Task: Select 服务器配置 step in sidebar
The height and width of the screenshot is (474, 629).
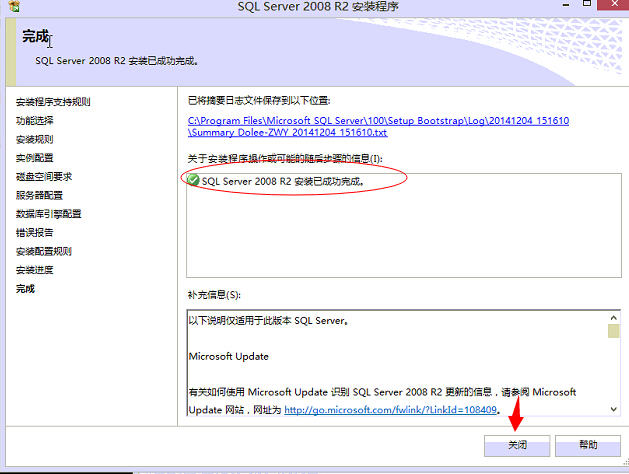Action: (39, 195)
